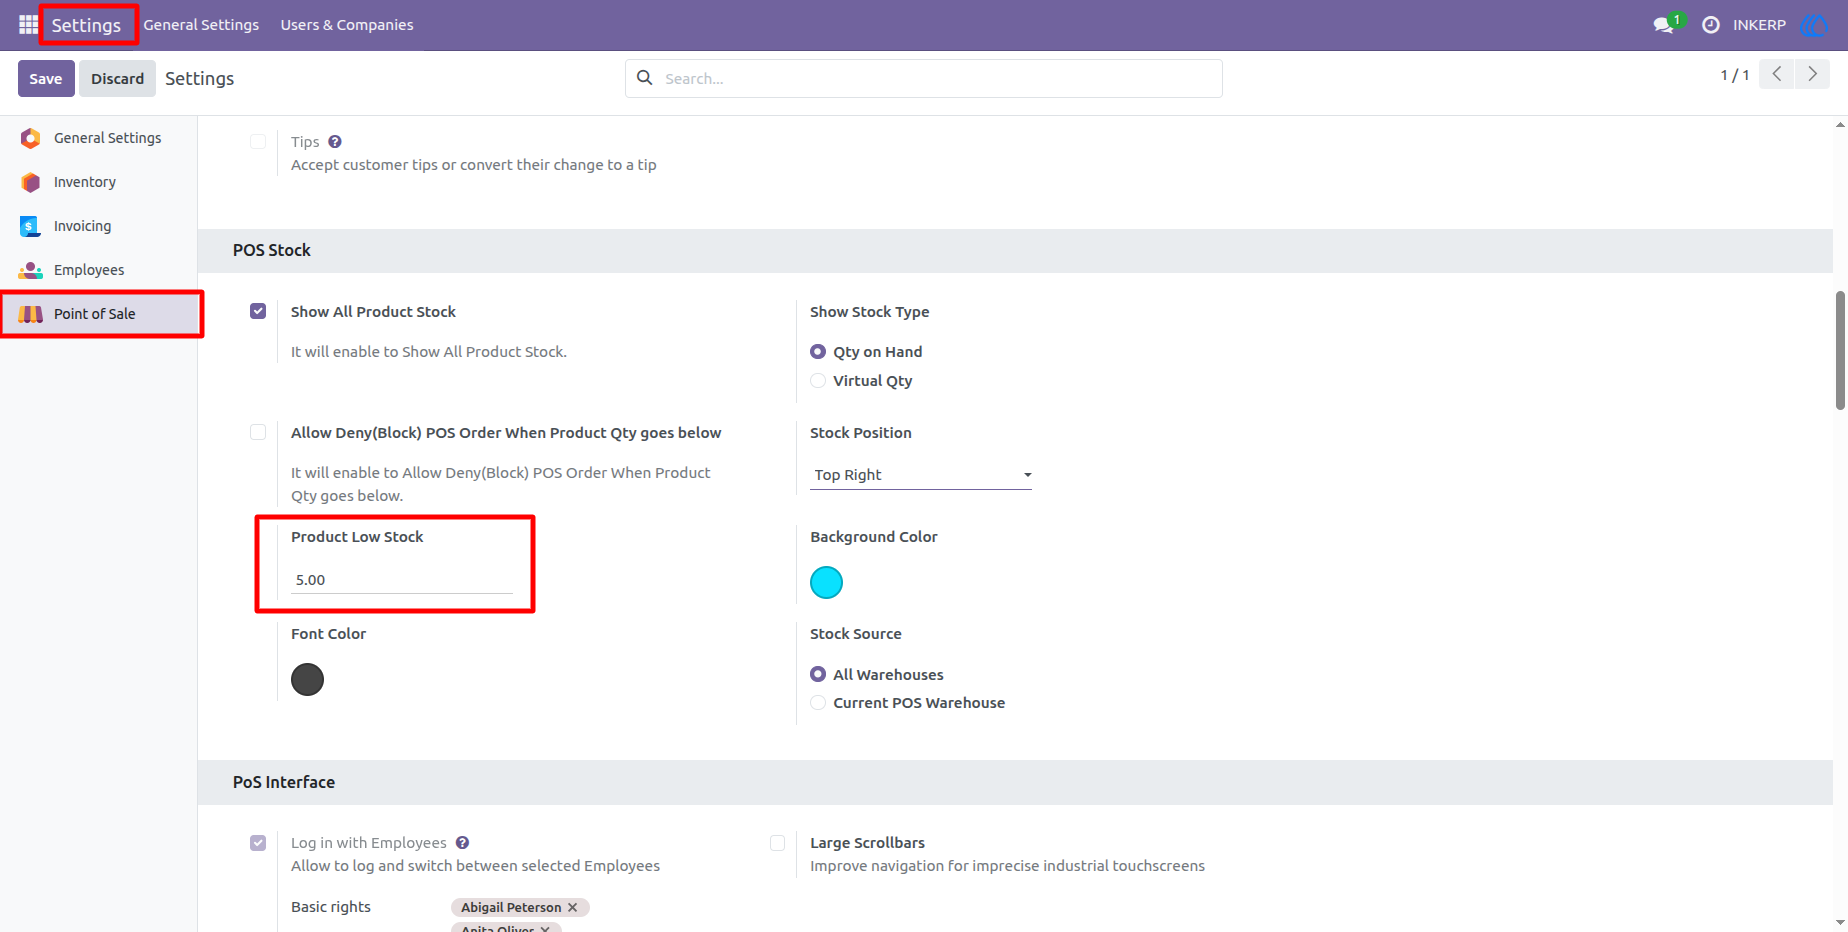Click the help icon next to Tips
Viewport: 1848px width, 932px height.
pos(335,142)
